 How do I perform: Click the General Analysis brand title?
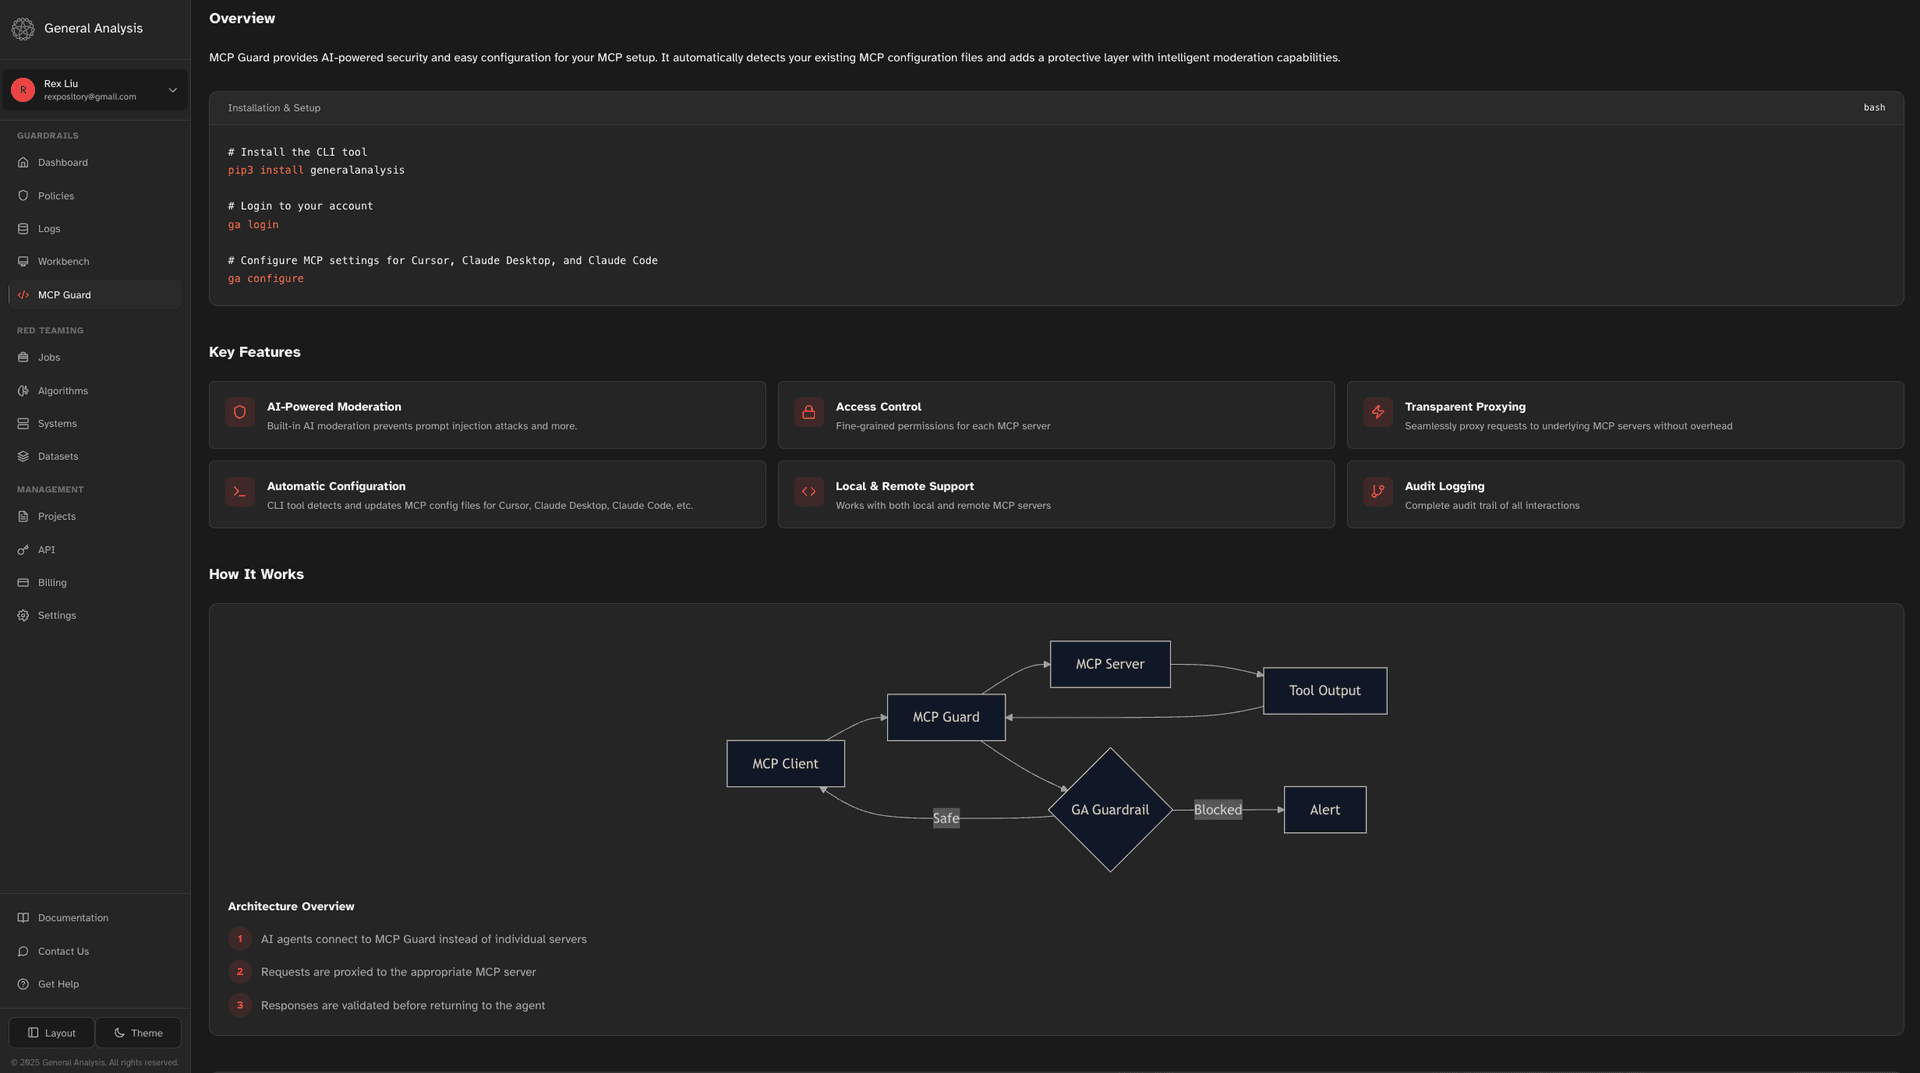(x=93, y=29)
